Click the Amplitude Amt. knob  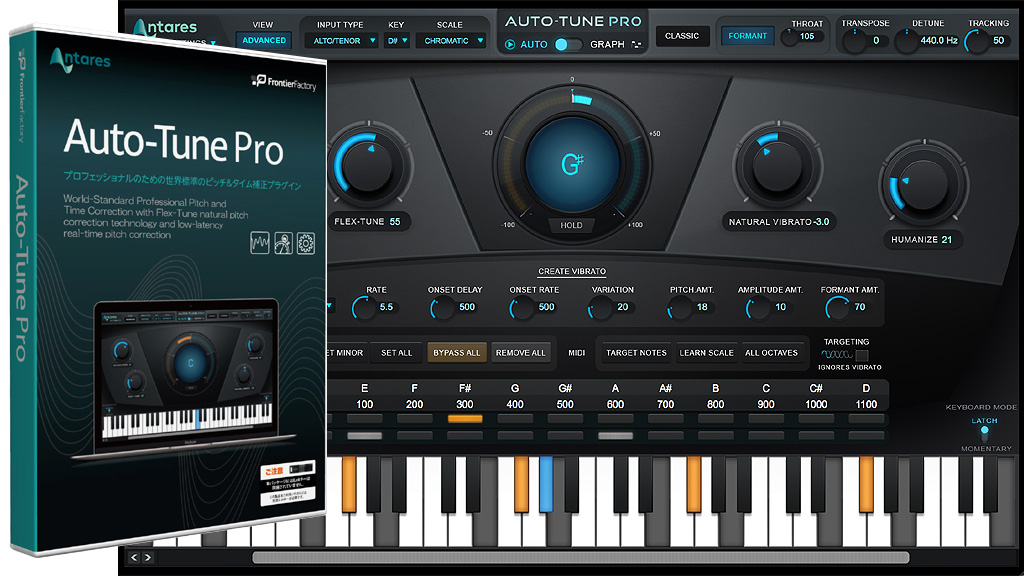point(758,308)
